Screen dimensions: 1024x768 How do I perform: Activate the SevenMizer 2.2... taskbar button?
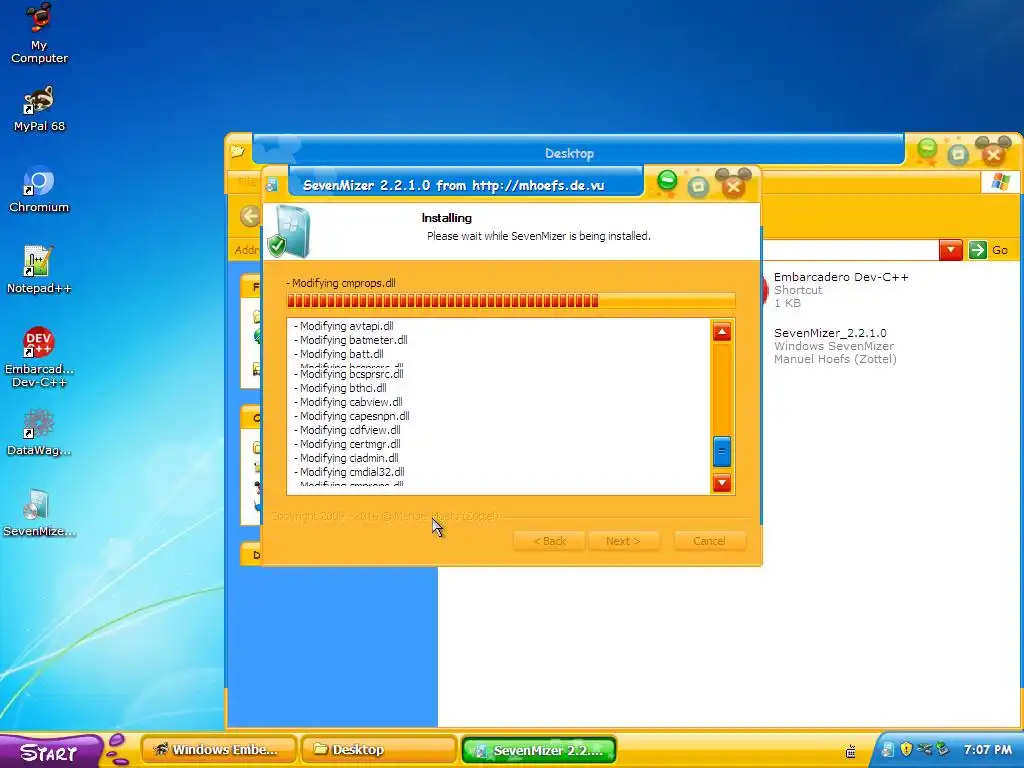539,750
